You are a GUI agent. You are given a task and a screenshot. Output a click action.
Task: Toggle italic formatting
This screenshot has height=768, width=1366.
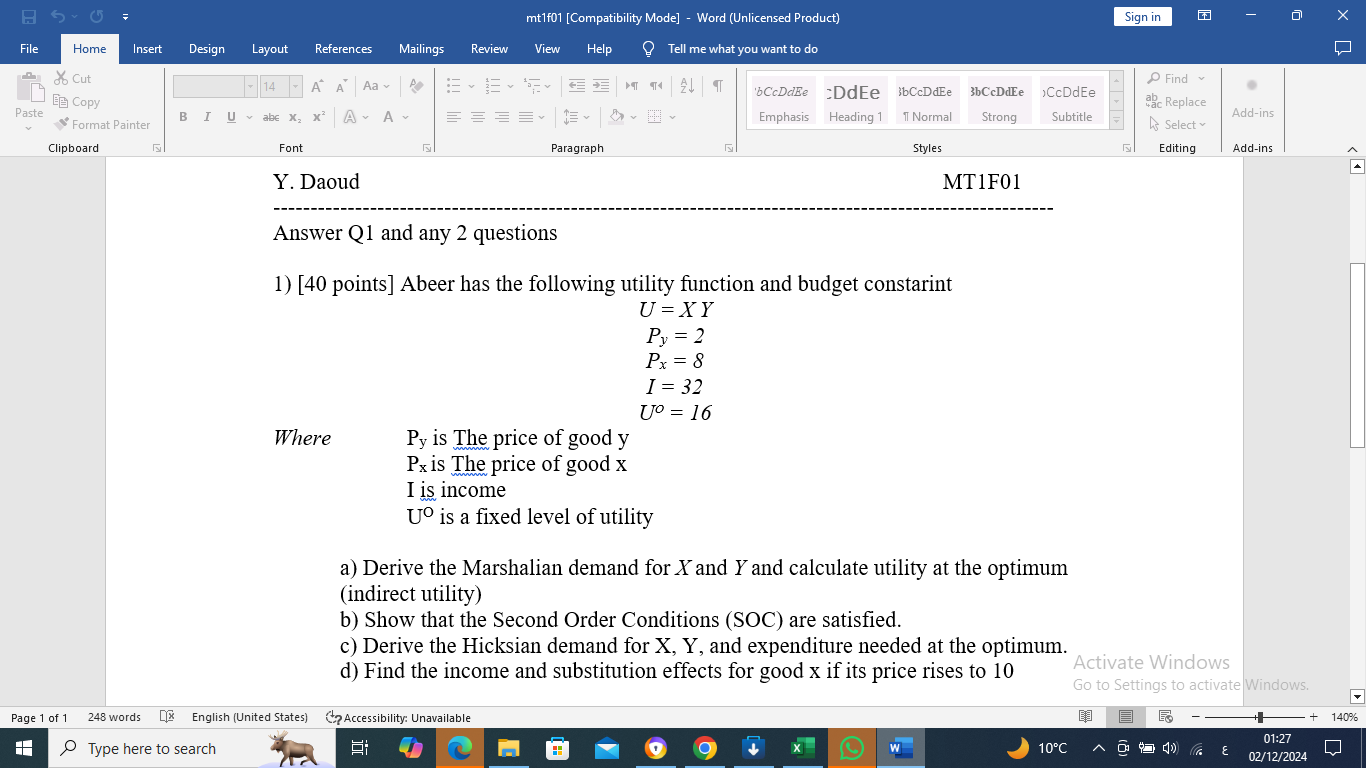pyautogui.click(x=206, y=117)
